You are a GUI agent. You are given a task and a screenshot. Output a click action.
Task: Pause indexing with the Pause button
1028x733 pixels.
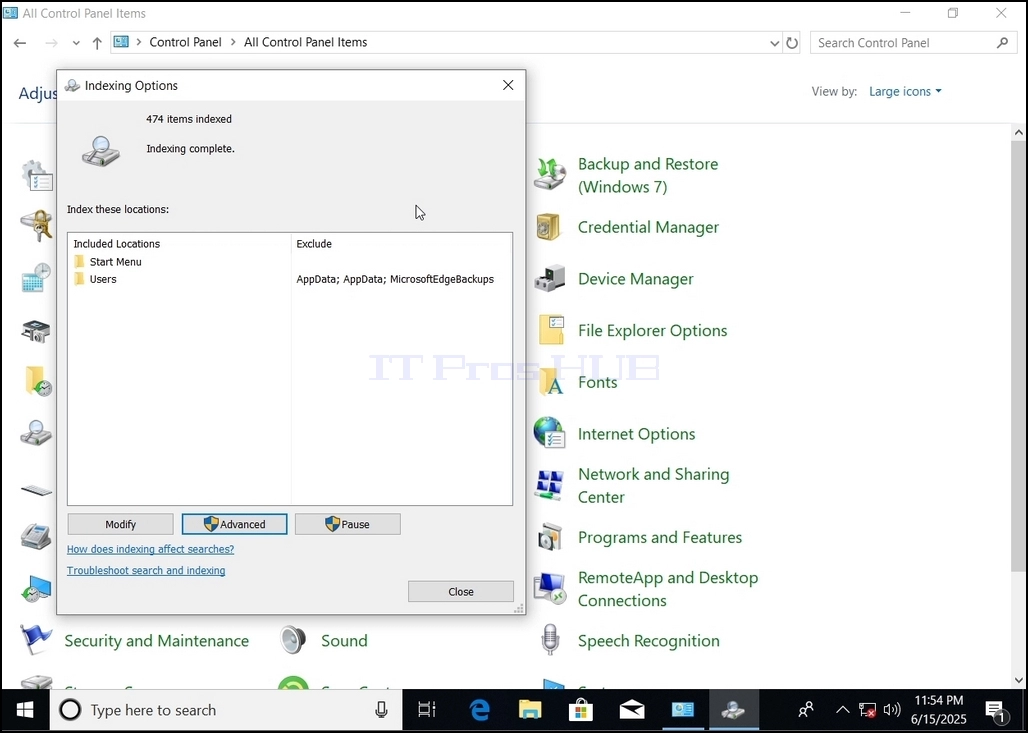(x=347, y=524)
